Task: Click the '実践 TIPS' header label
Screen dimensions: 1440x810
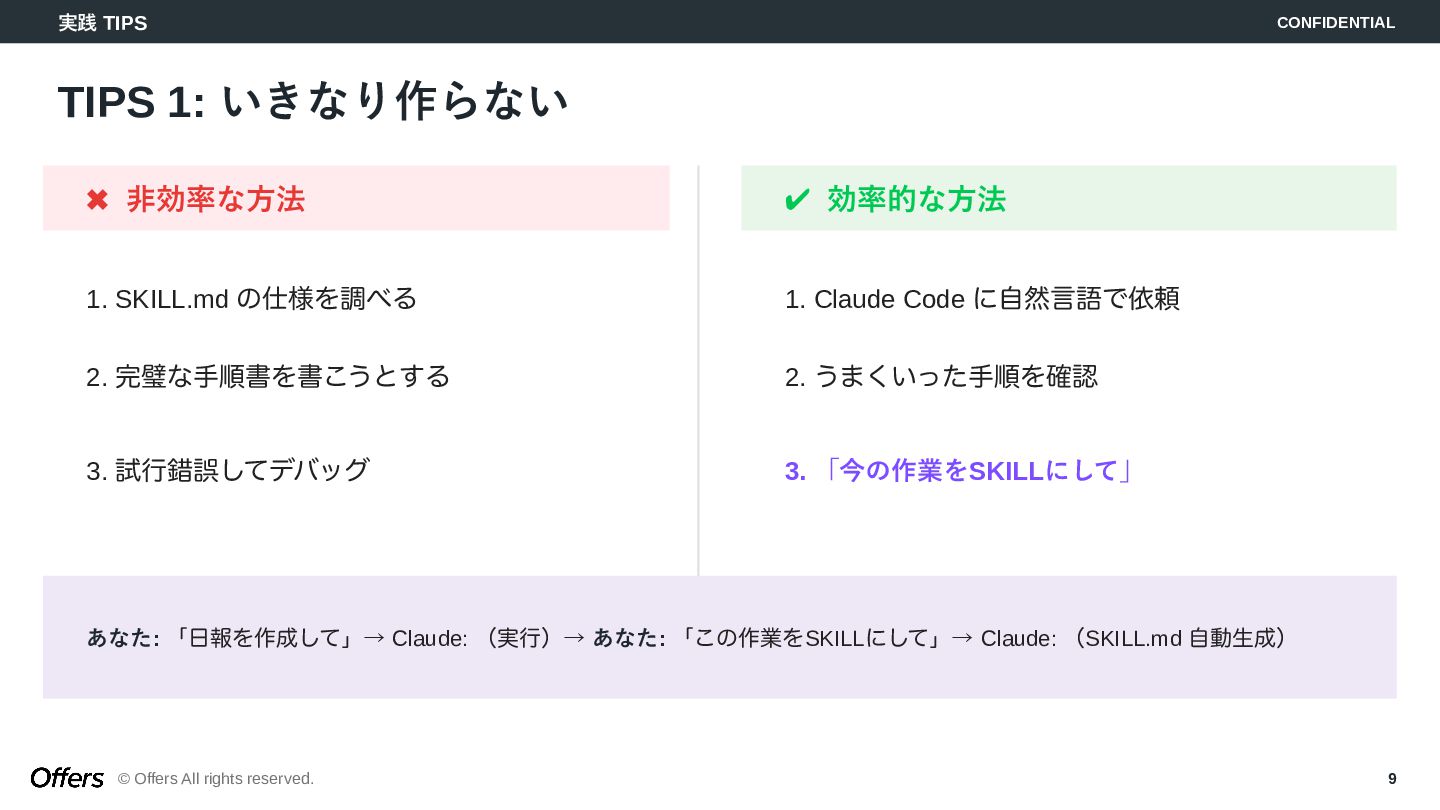Action: coord(103,23)
